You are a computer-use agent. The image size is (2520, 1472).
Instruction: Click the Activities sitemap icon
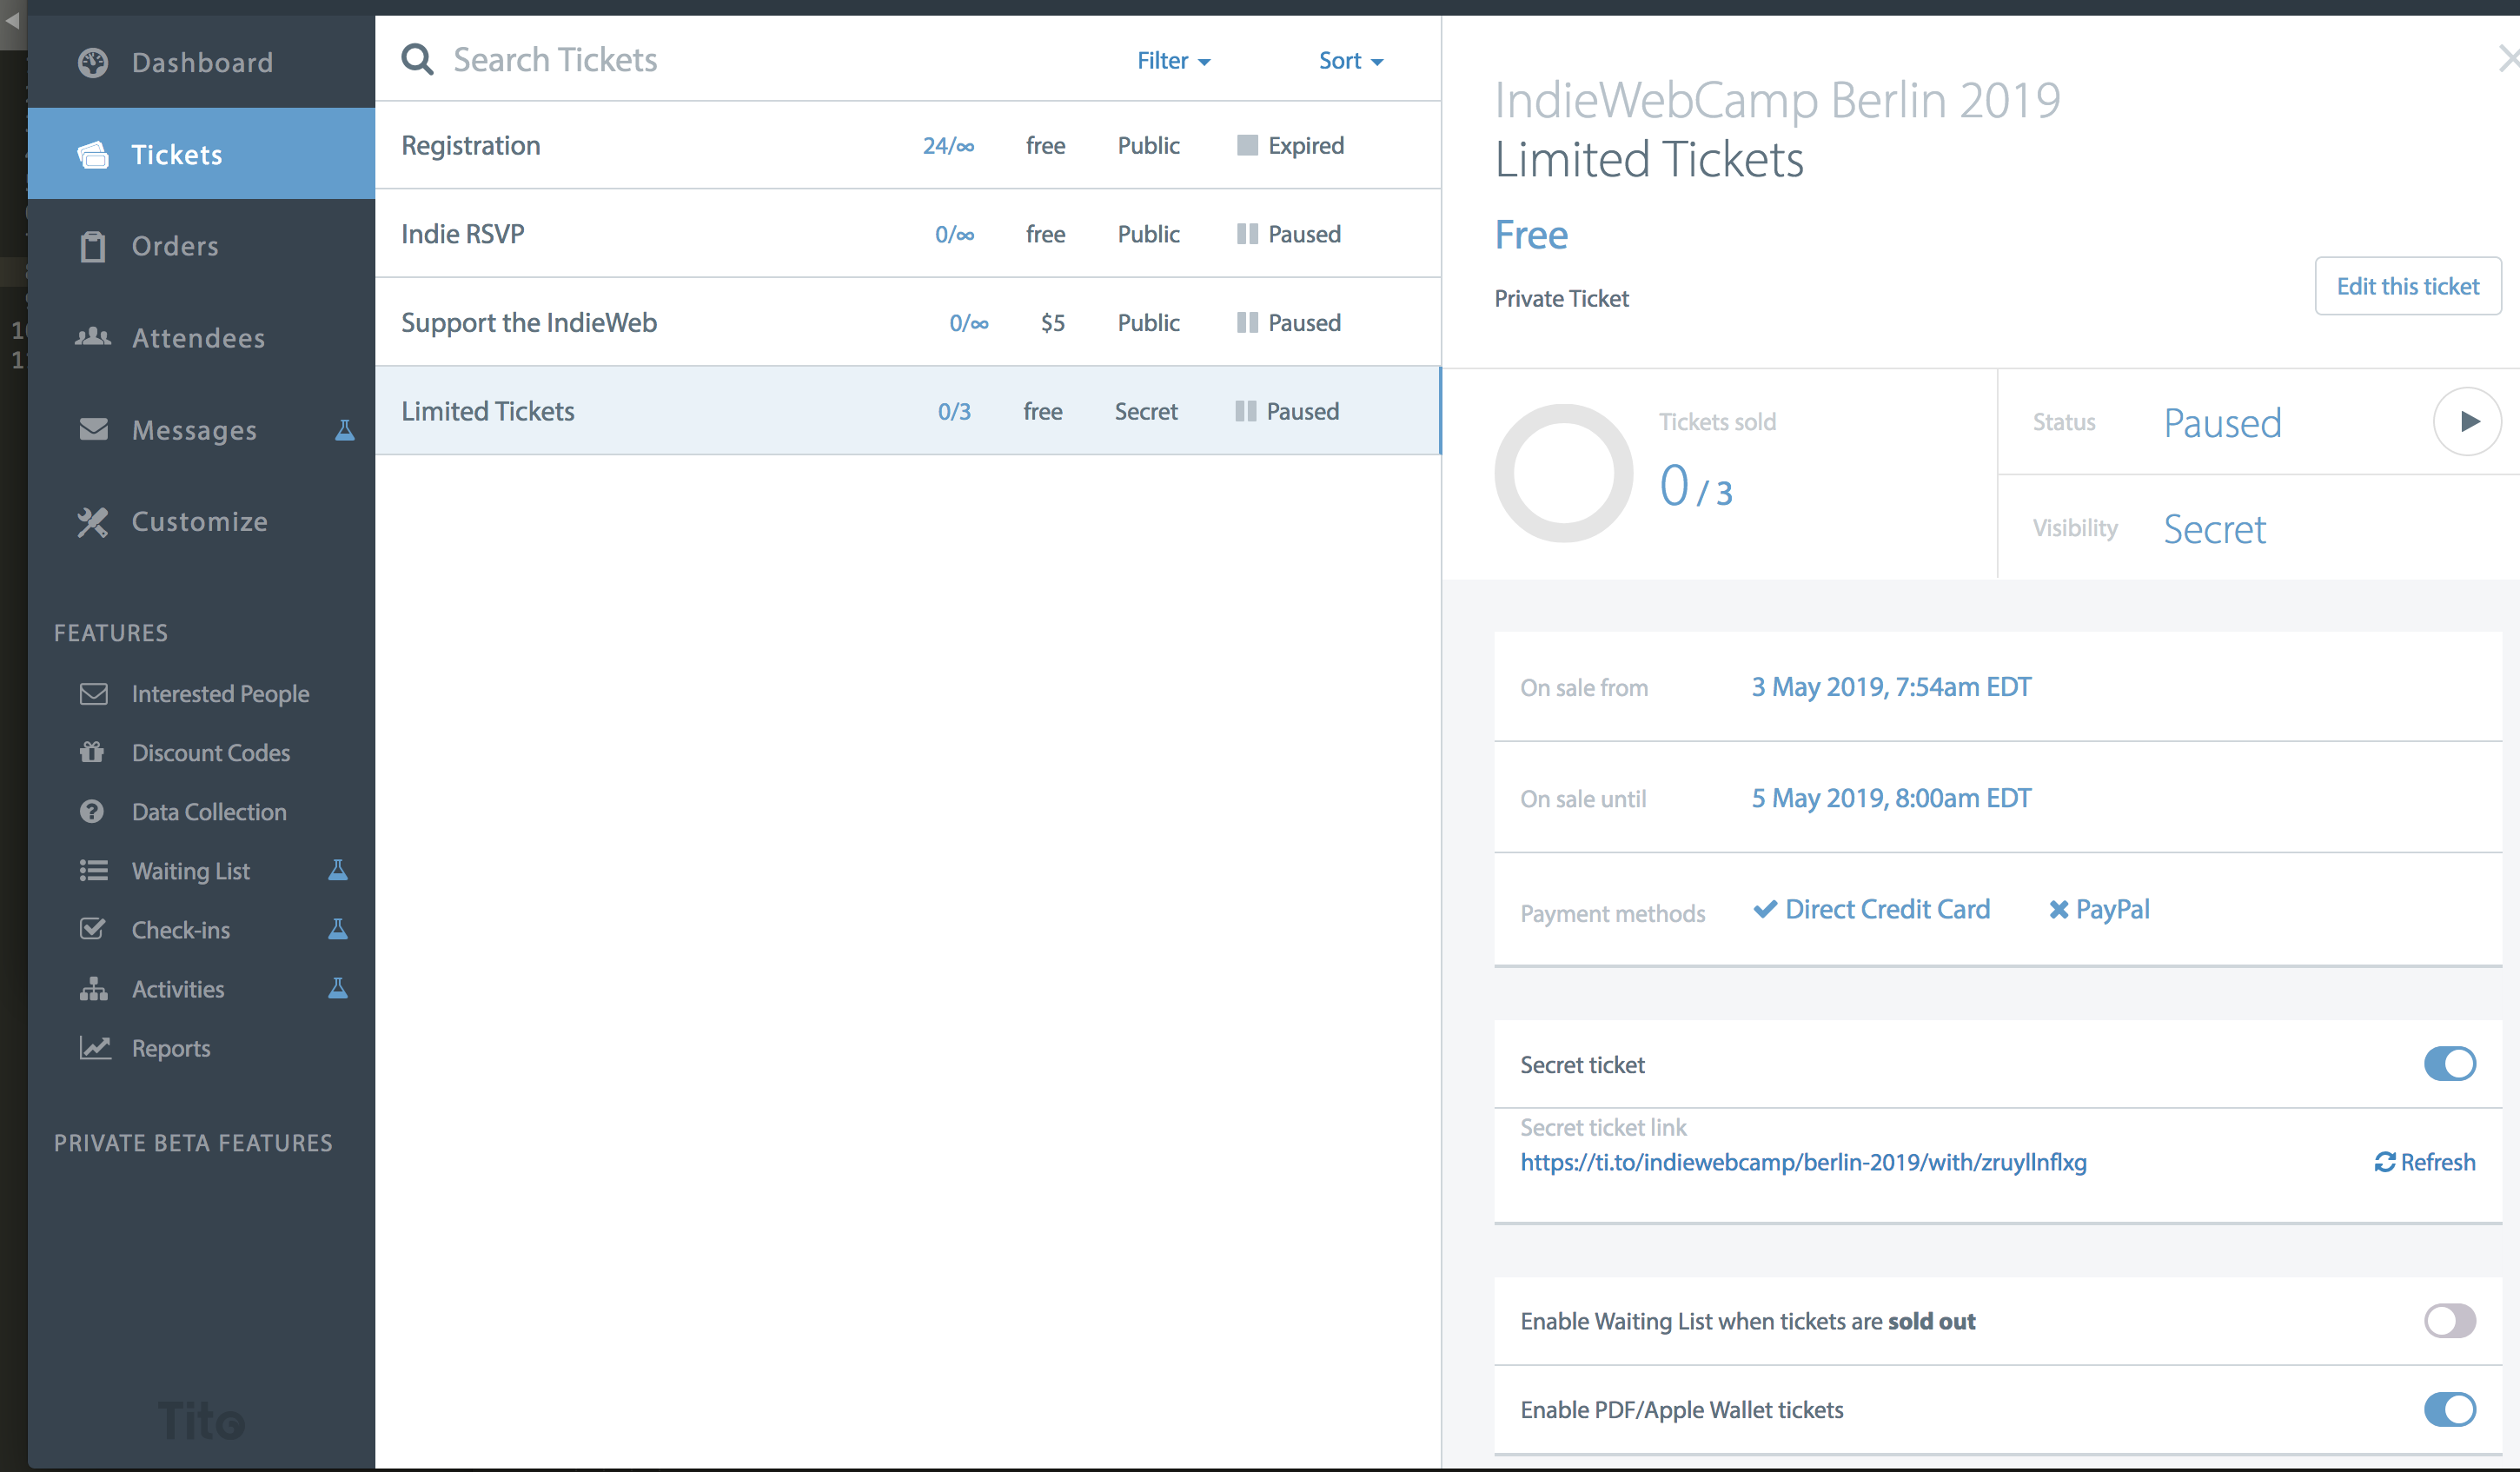point(93,988)
